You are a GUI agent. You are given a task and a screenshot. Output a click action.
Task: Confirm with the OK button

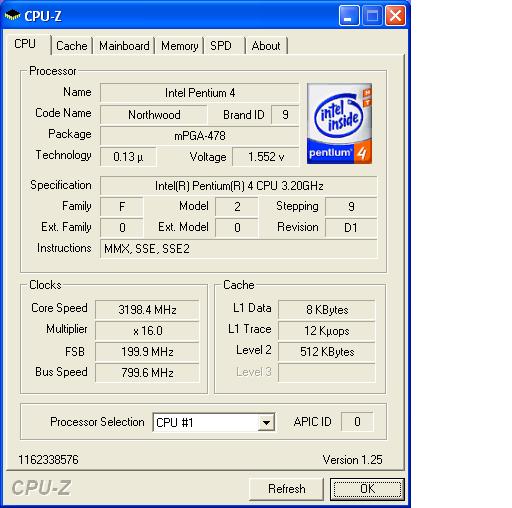(367, 489)
